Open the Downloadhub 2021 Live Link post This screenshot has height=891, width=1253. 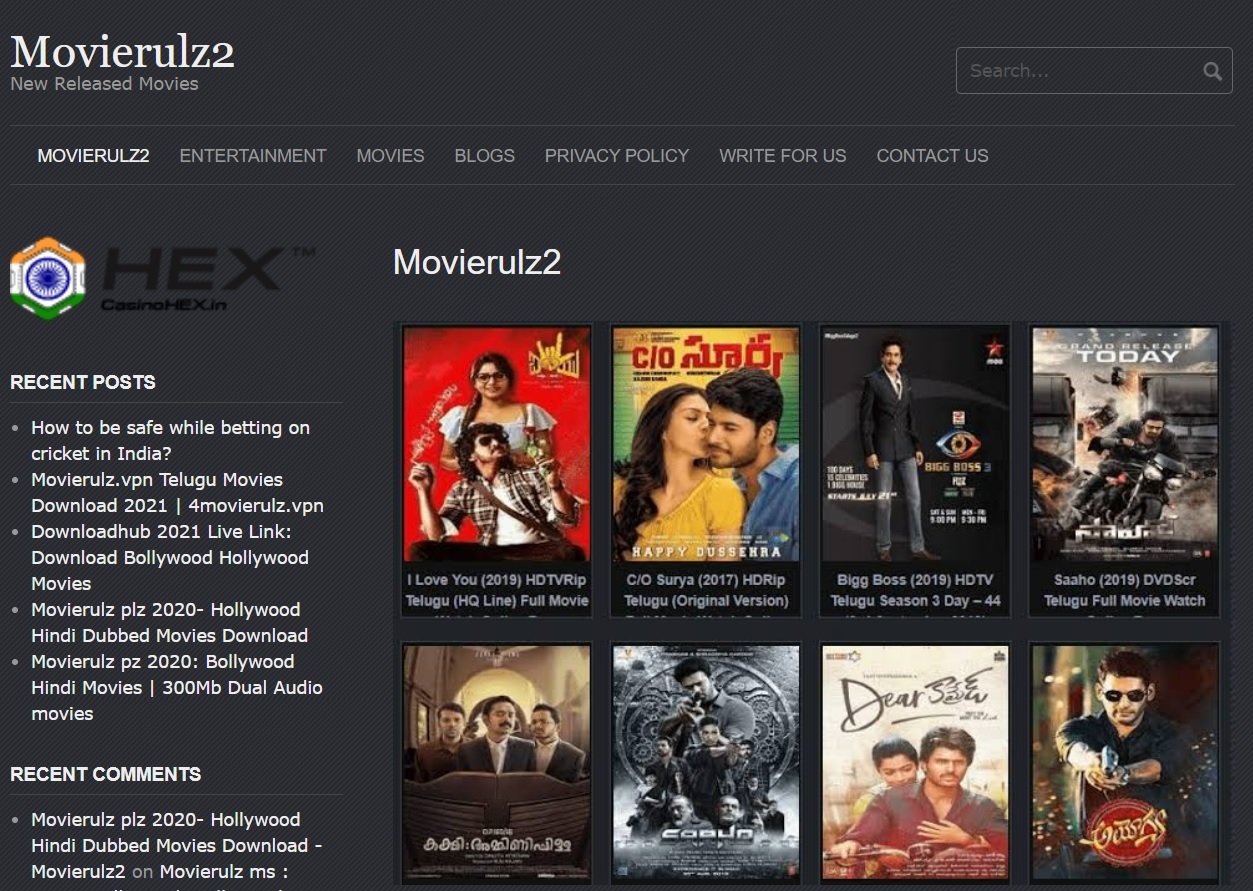[x=170, y=557]
